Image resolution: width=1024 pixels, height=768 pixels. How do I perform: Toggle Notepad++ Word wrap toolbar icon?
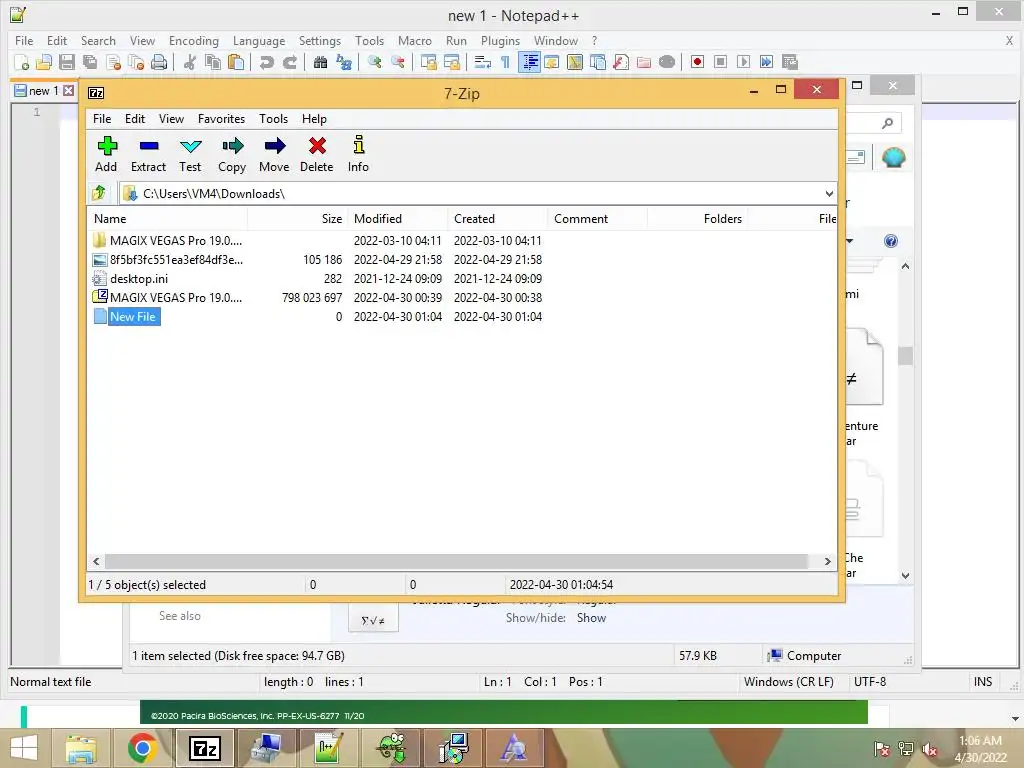click(483, 62)
